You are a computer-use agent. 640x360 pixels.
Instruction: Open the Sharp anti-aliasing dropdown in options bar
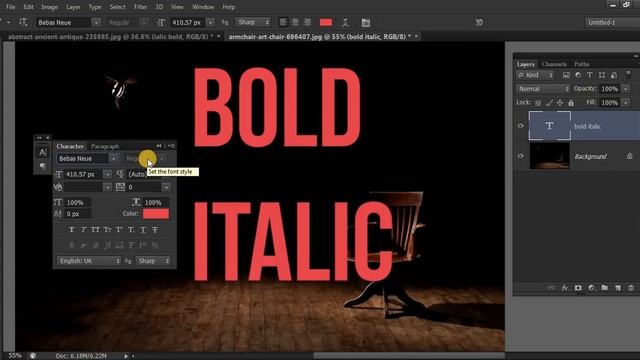[x=253, y=22]
